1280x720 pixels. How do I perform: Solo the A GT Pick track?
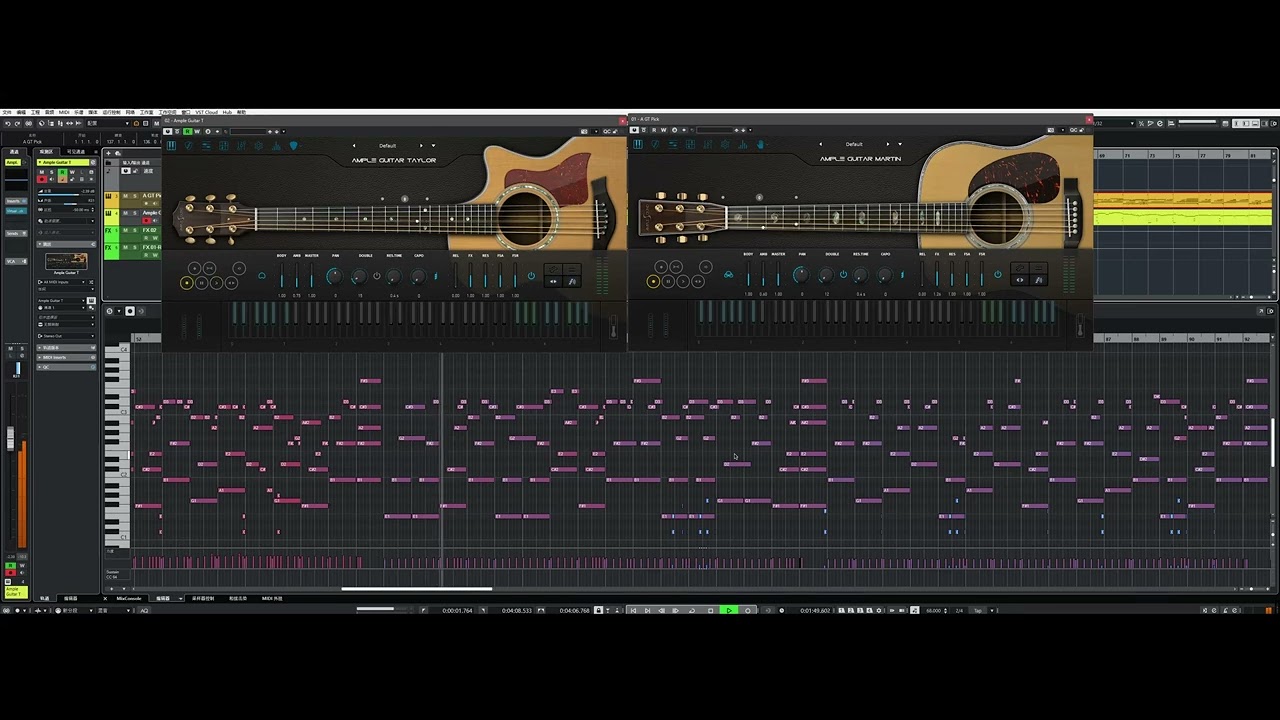click(135, 196)
